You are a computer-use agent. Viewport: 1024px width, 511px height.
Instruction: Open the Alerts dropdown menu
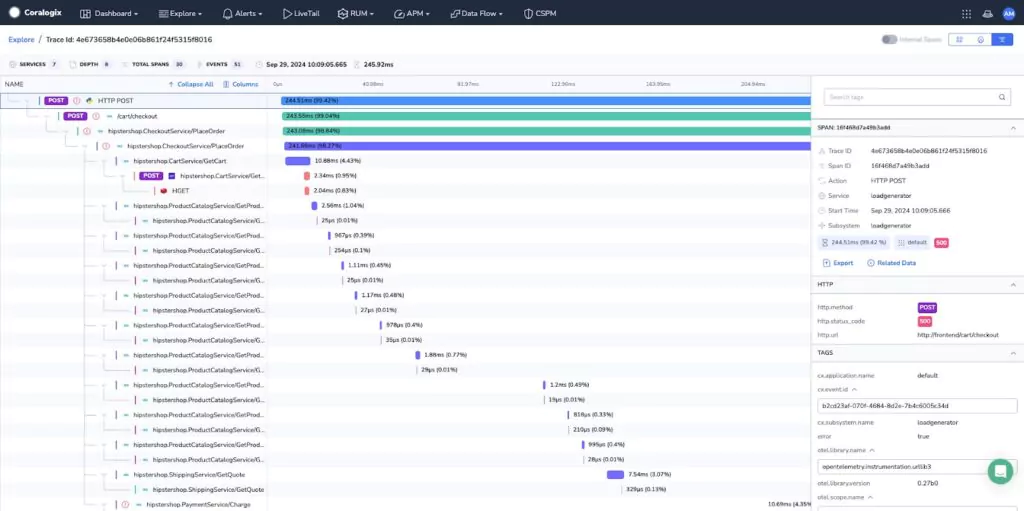242,14
